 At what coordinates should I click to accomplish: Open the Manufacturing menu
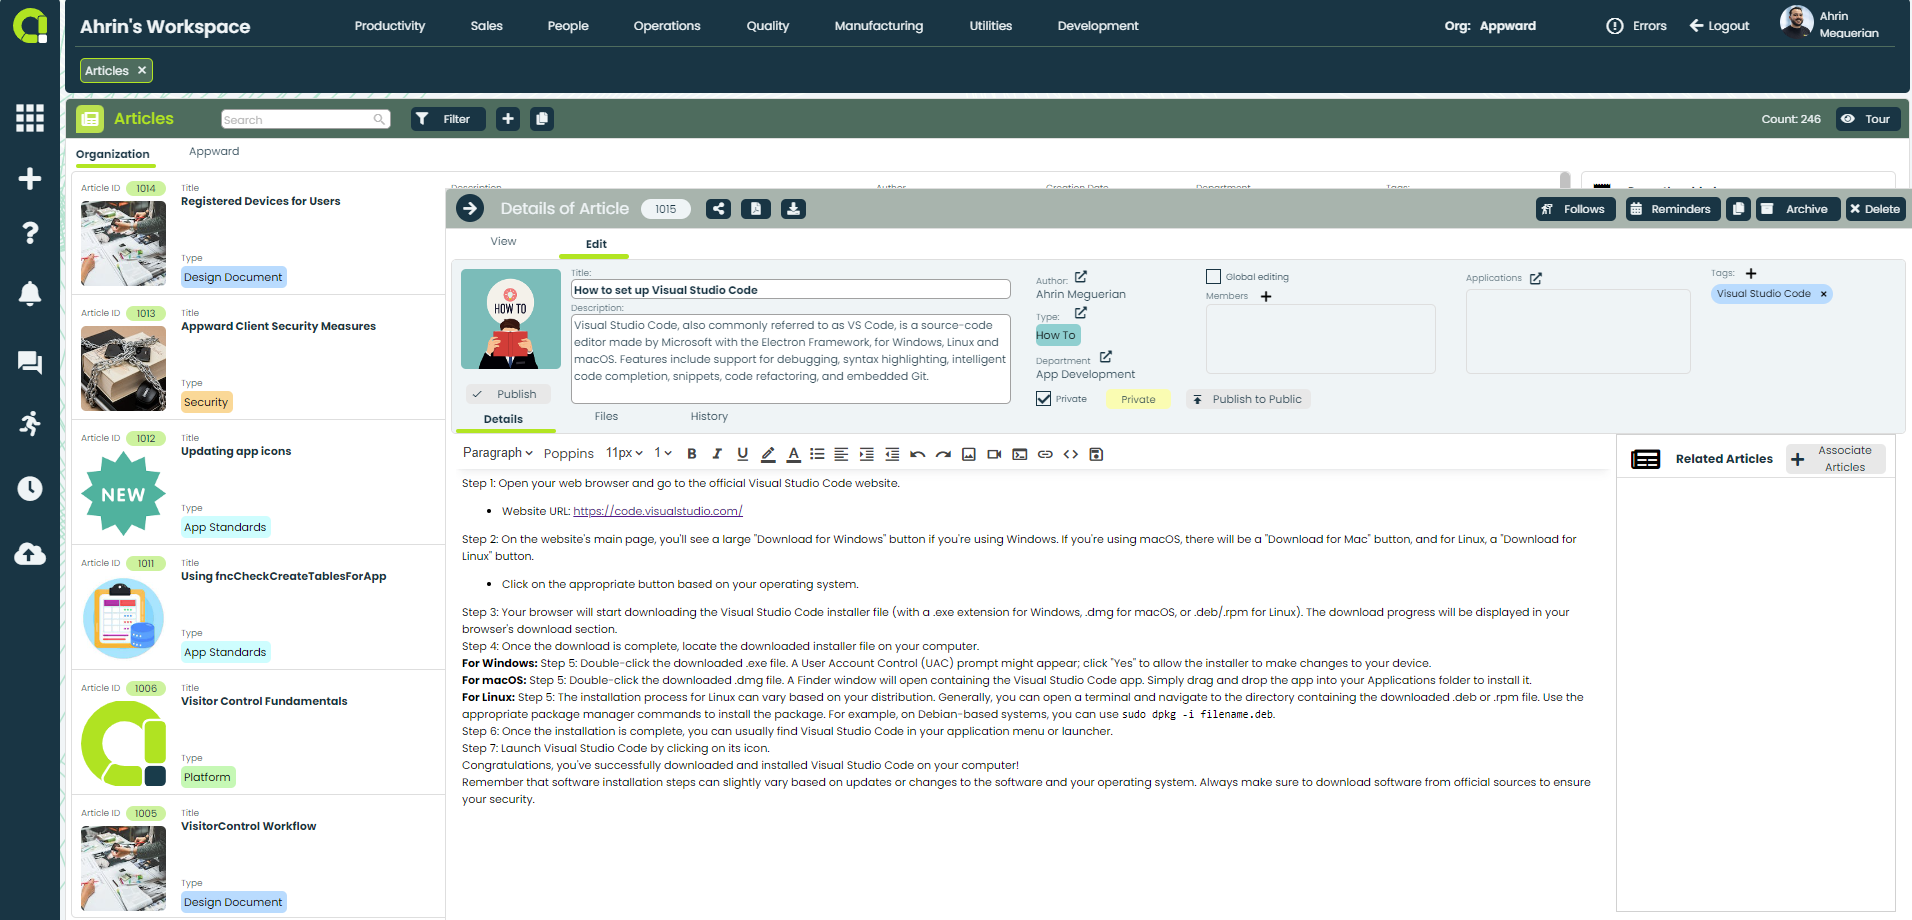tap(879, 26)
